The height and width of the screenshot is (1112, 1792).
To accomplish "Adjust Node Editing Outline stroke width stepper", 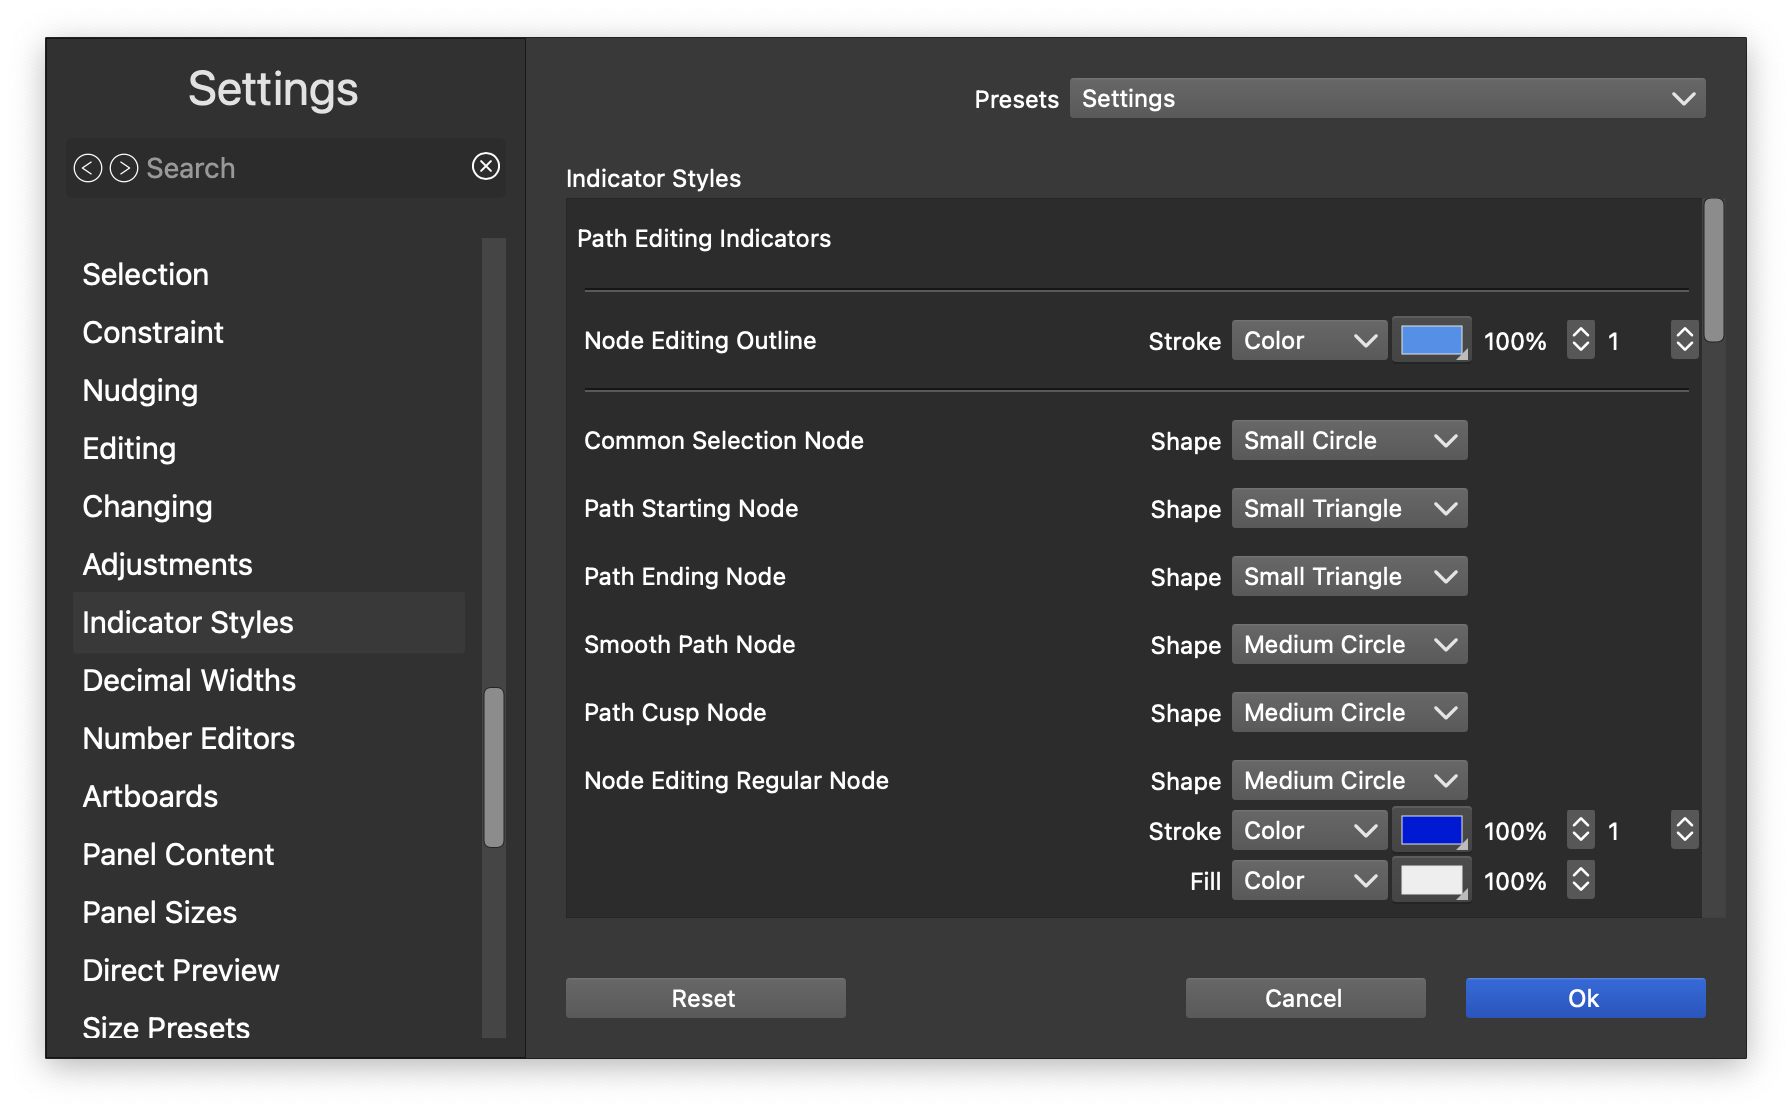I will coord(1684,341).
